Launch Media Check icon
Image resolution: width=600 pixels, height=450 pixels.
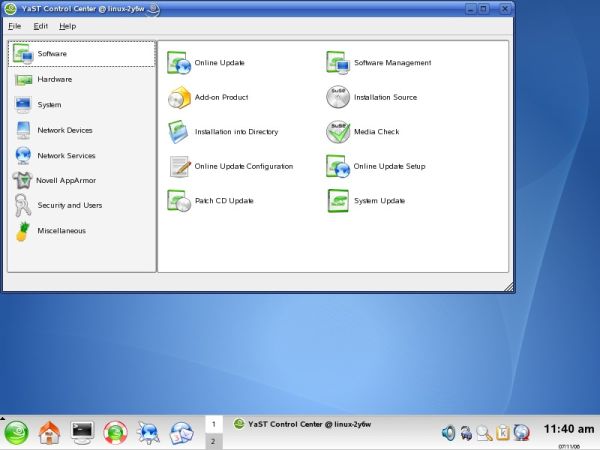coord(338,132)
